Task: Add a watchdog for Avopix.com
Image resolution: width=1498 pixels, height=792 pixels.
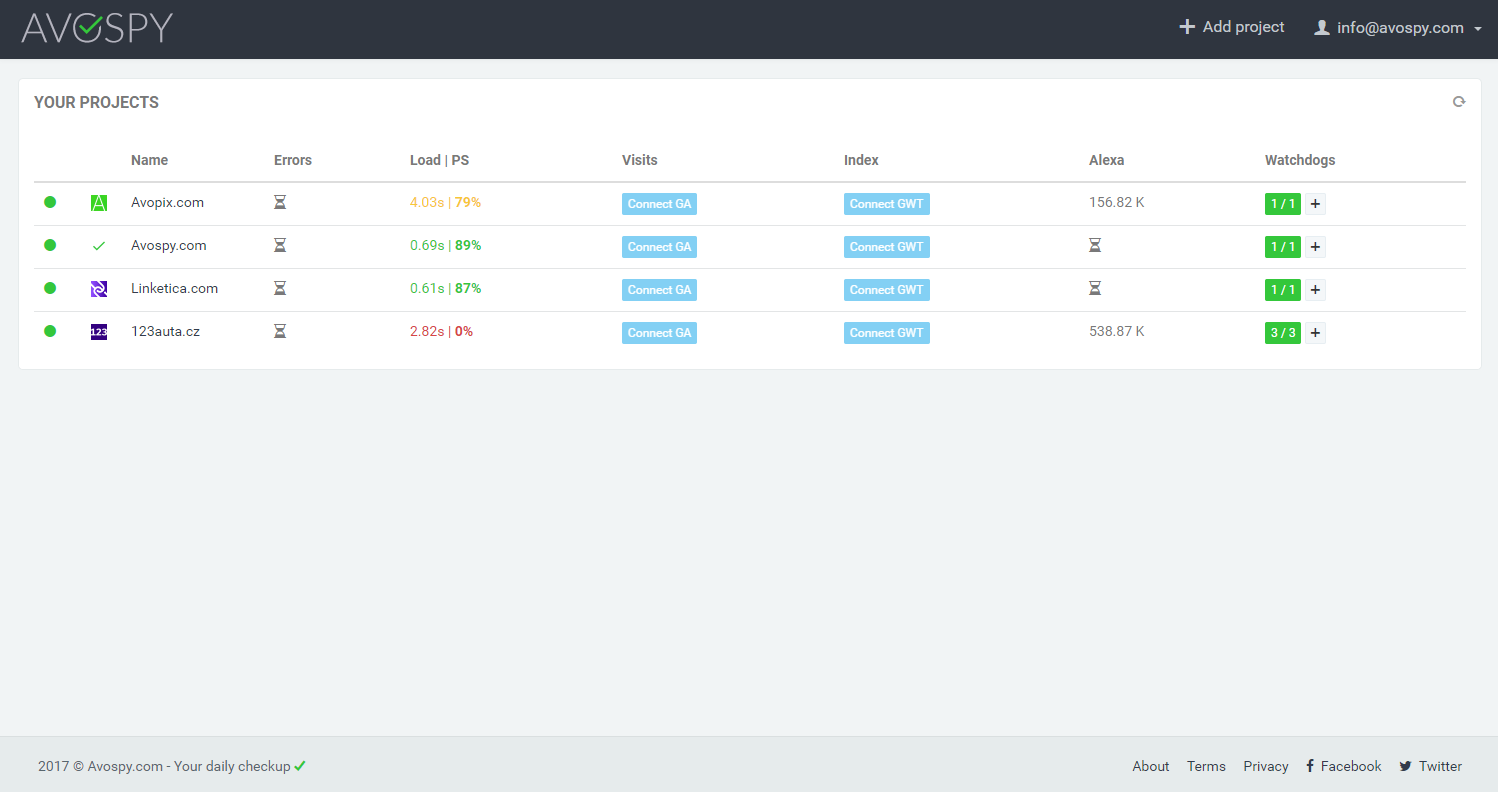Action: click(1315, 204)
